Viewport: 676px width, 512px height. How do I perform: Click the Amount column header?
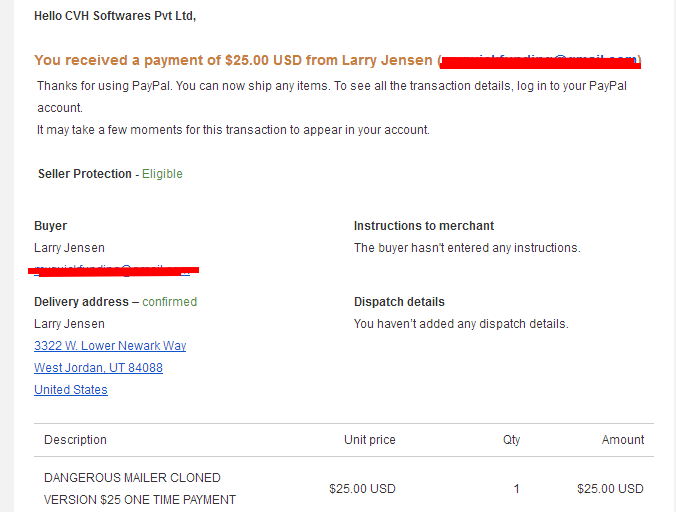(x=623, y=440)
